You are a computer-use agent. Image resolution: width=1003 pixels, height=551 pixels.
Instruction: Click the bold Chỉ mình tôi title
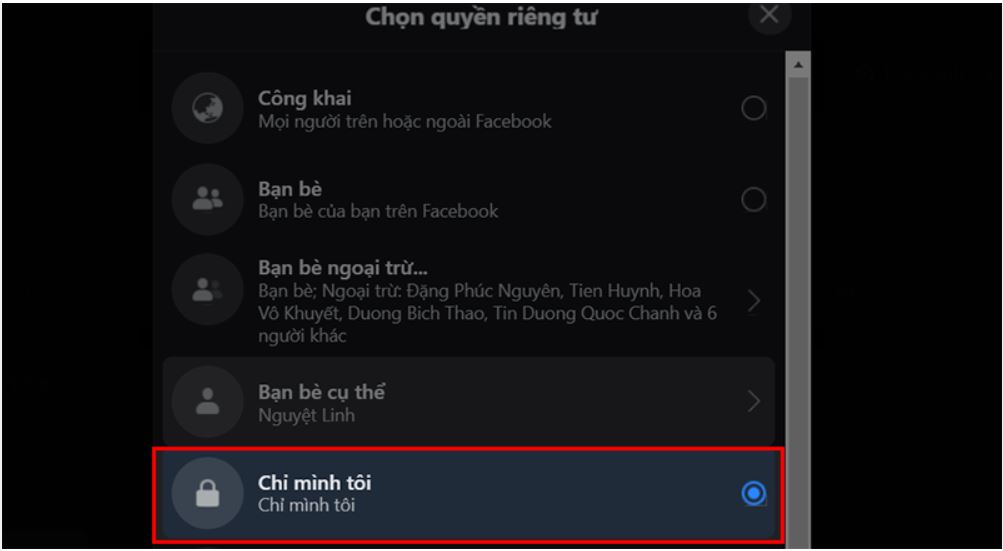(x=314, y=483)
